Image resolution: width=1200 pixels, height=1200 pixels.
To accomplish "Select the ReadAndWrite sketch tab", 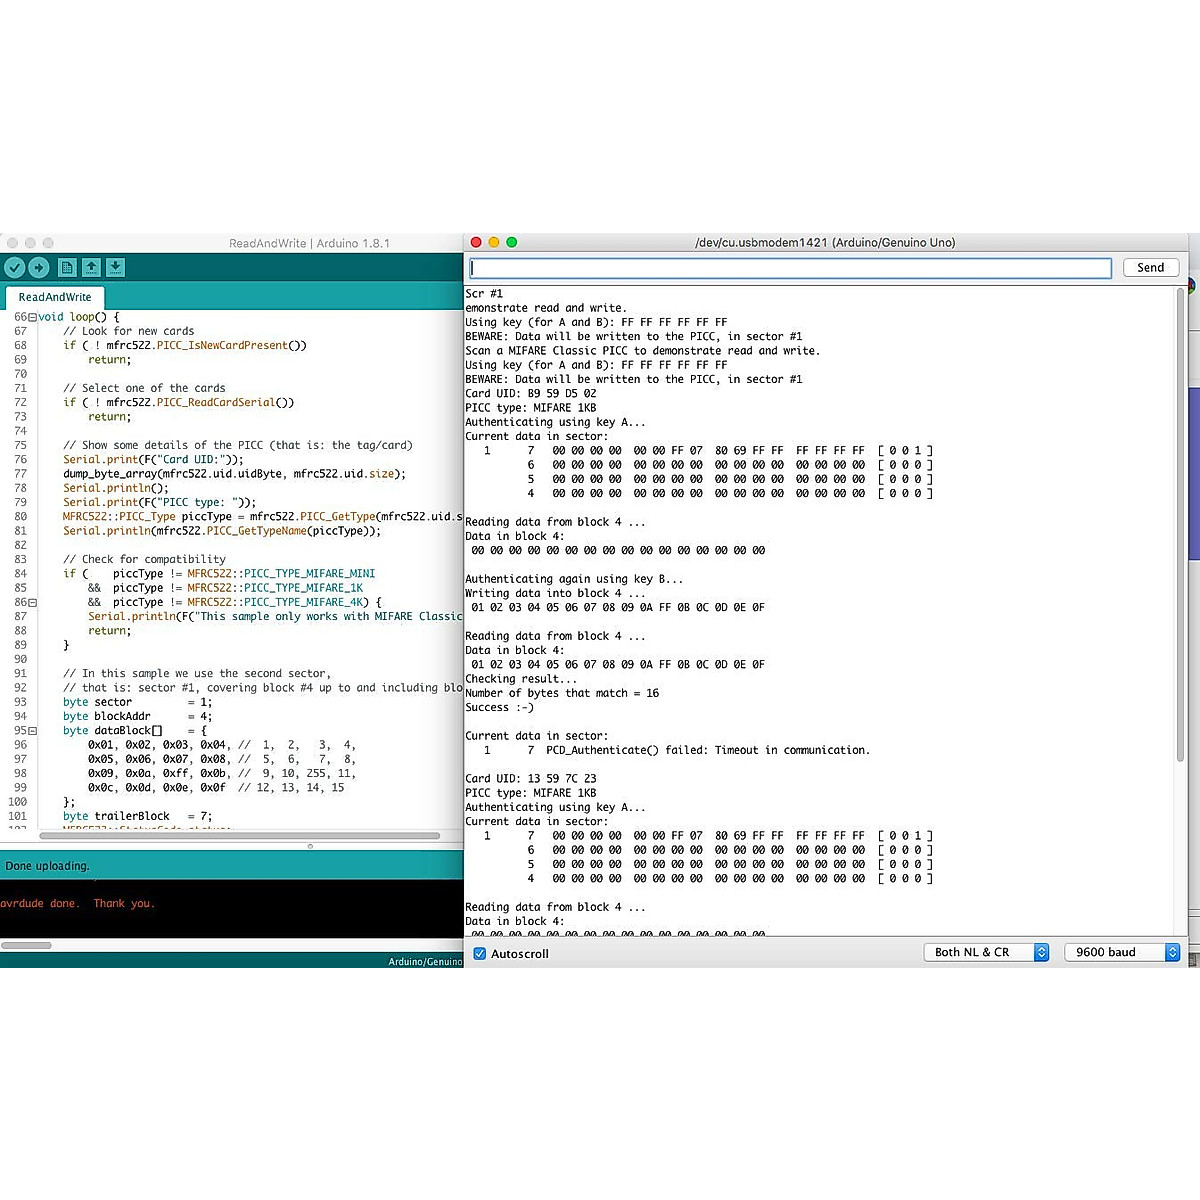I will pyautogui.click(x=55, y=297).
